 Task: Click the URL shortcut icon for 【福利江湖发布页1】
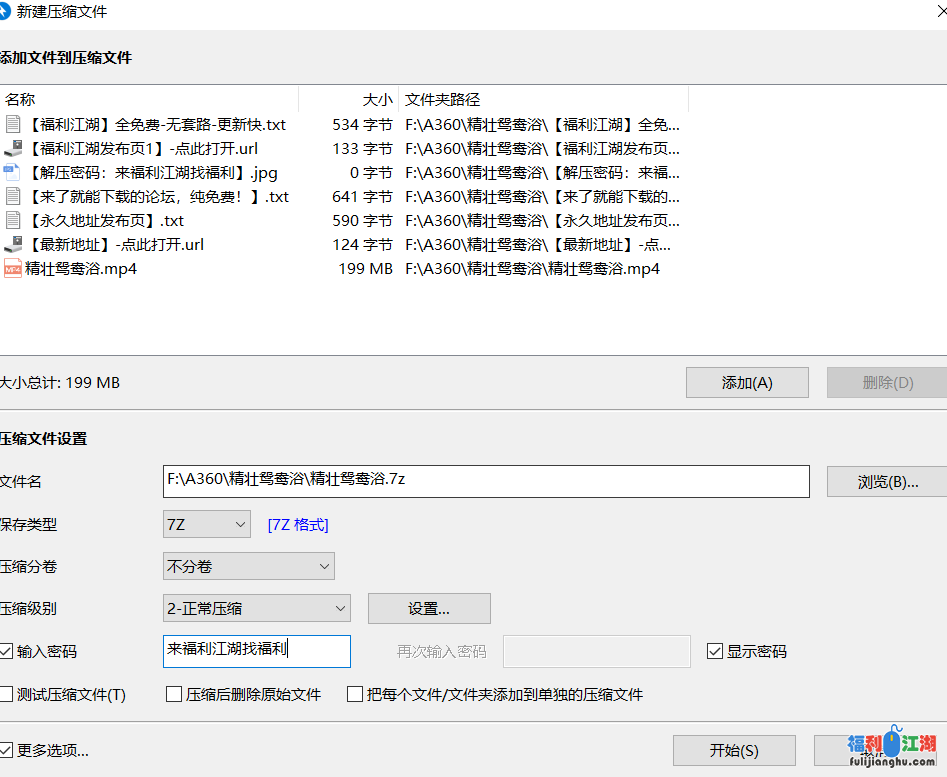click(x=13, y=149)
